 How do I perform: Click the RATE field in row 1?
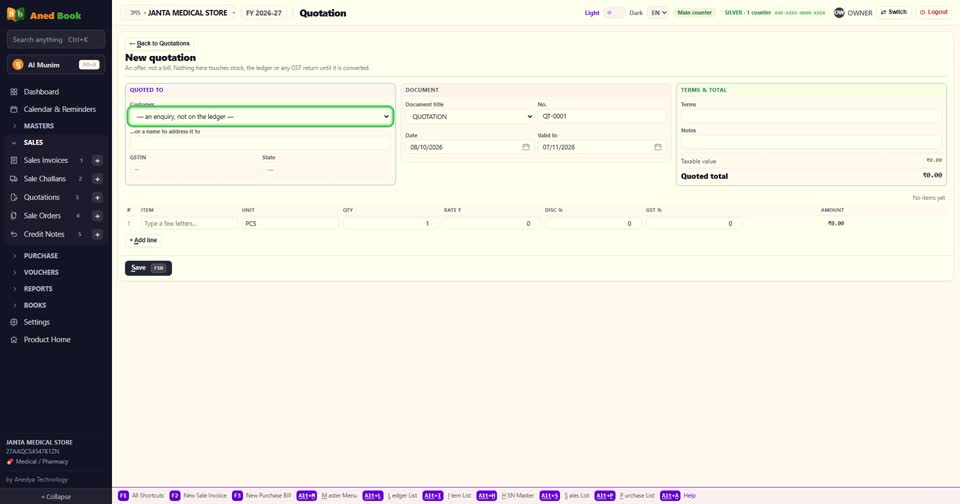(489, 224)
